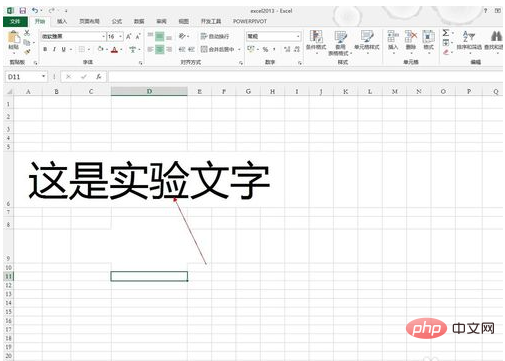The height and width of the screenshot is (361, 505).
Task: Open Font Color dropdown arrow
Action: click(121, 50)
